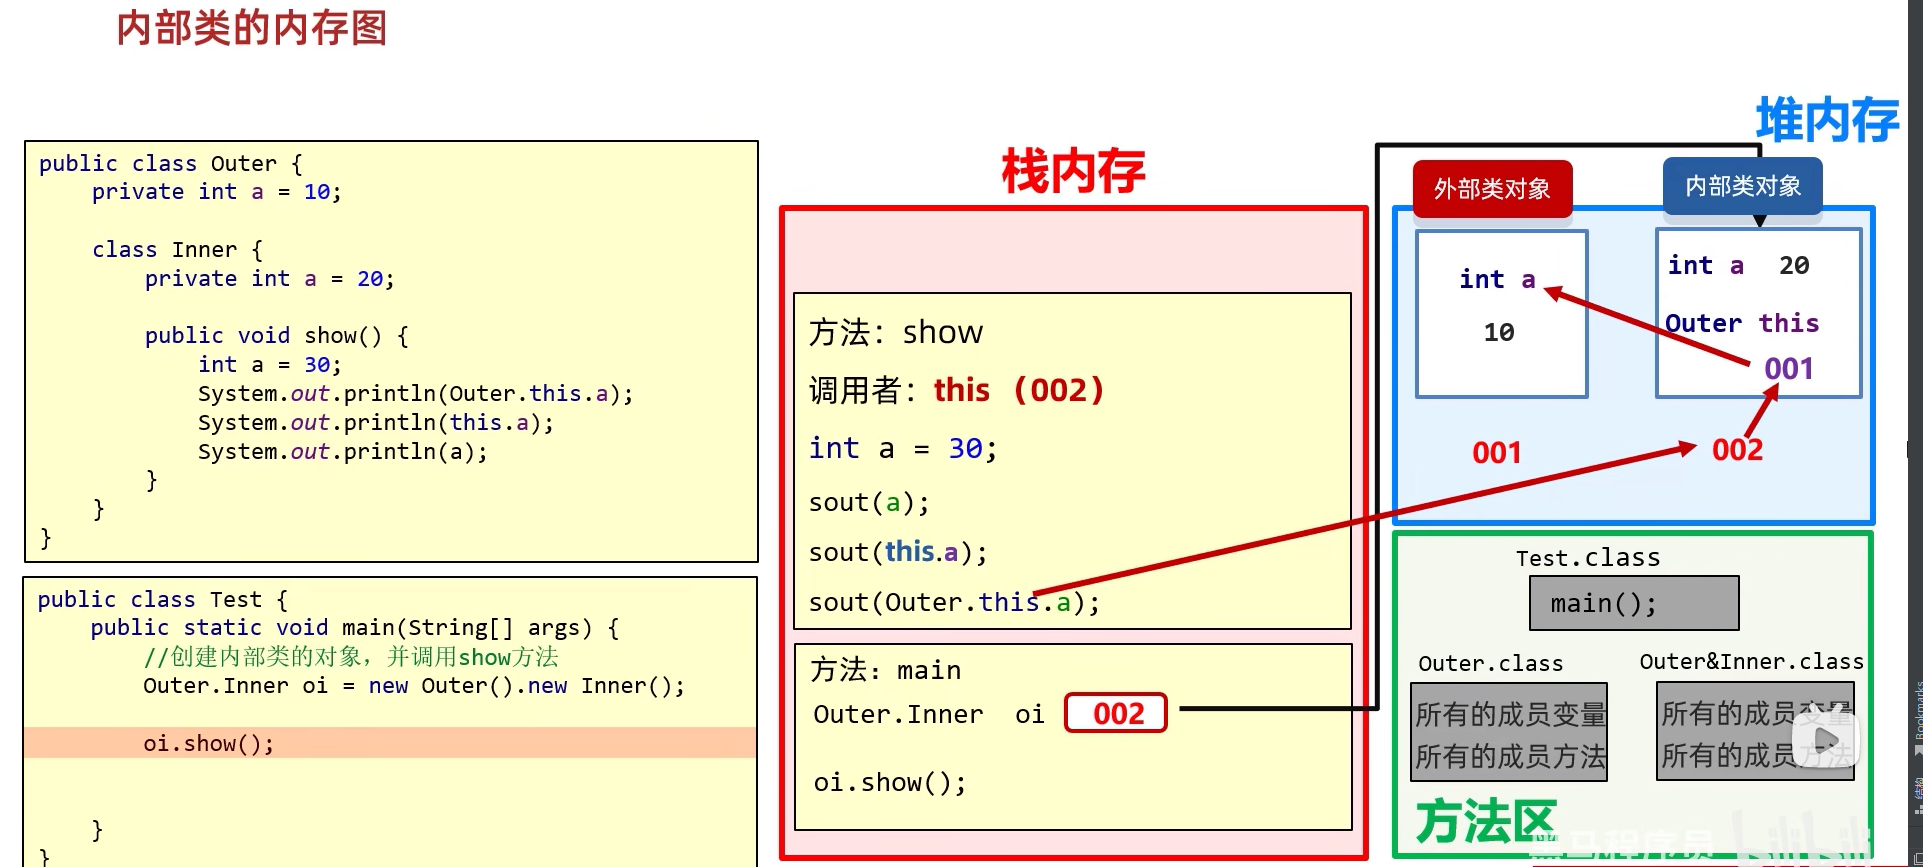Click 'Outer this' field in inner object
Screen dimensions: 1923x867
[1742, 323]
